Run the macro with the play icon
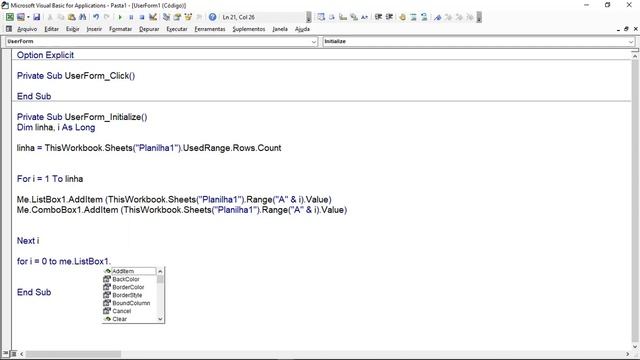The height and width of the screenshot is (360, 640). pyautogui.click(x=120, y=17)
